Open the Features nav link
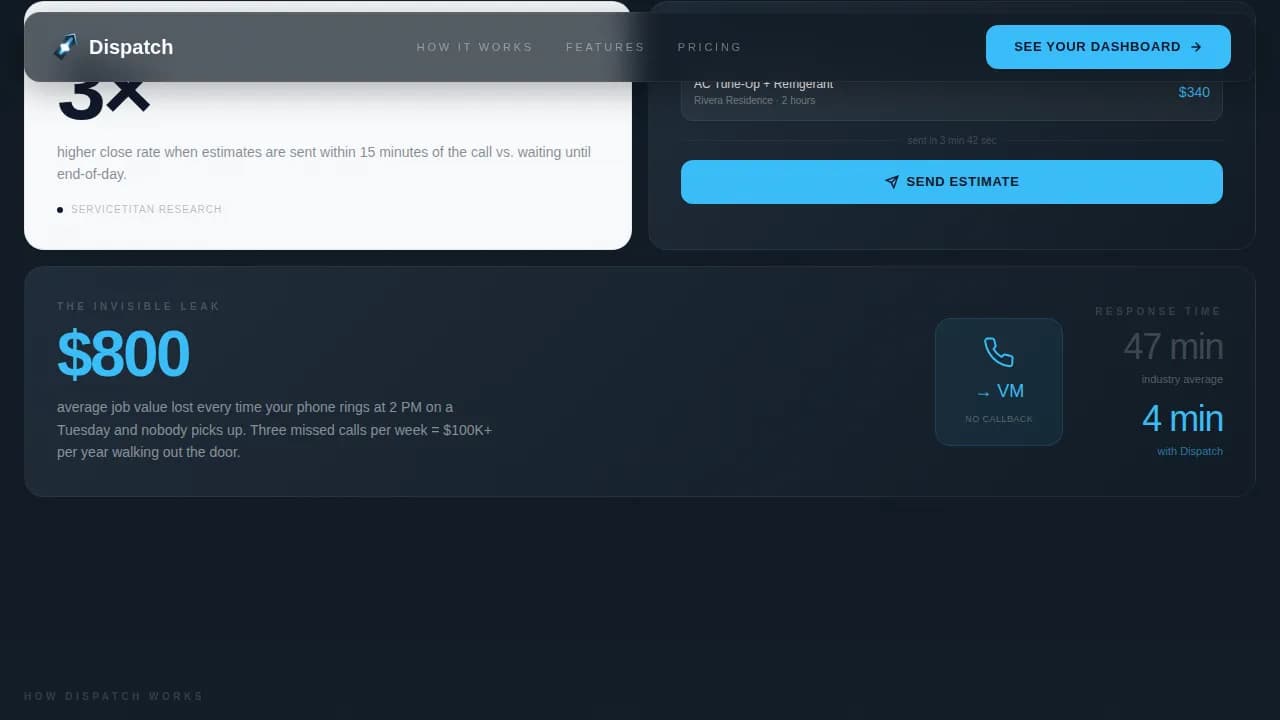1280x720 pixels. pos(605,47)
